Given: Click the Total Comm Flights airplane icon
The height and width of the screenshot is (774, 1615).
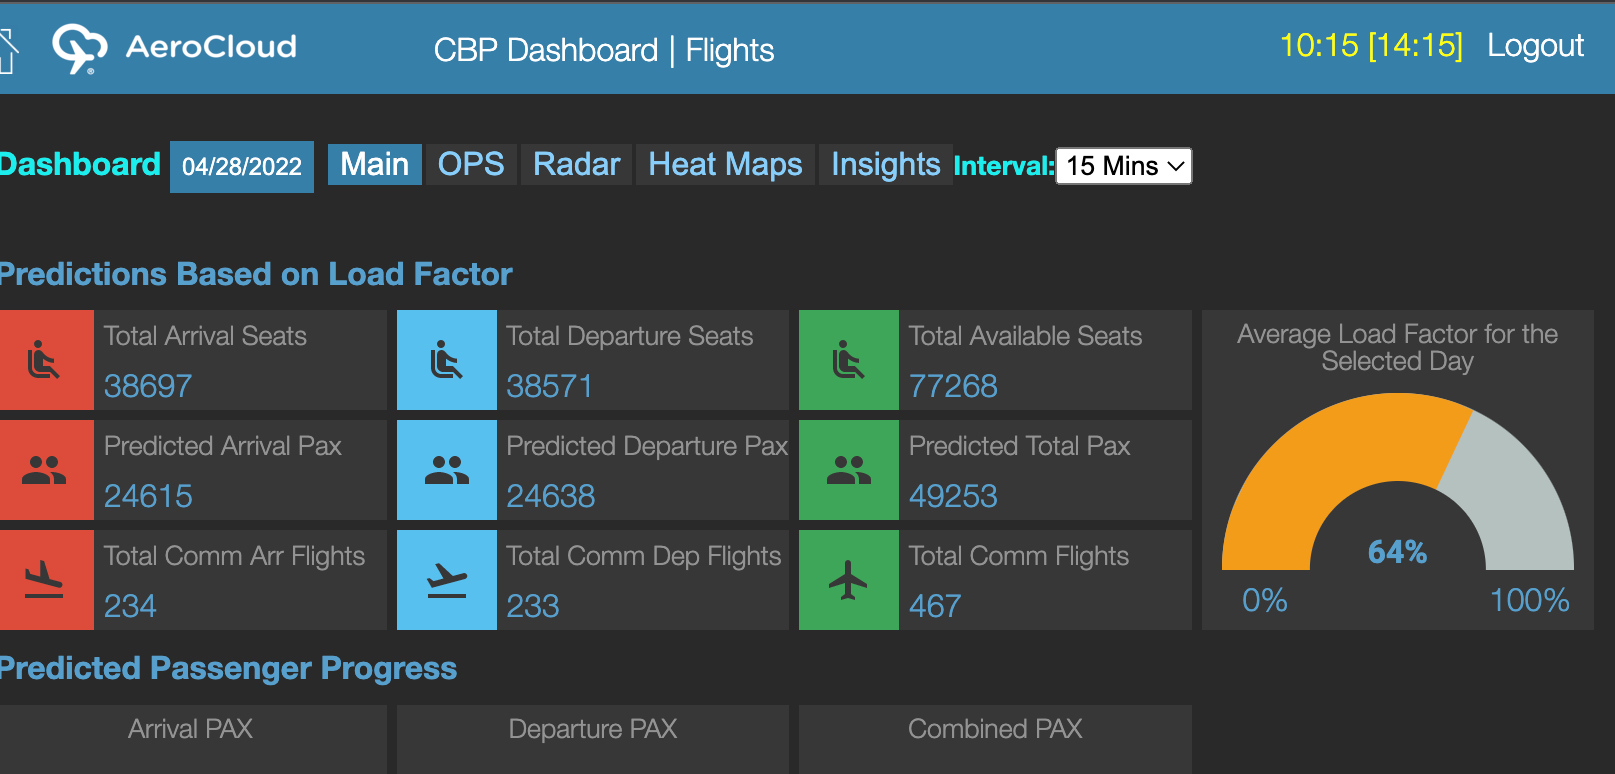Looking at the screenshot, I should tap(849, 580).
